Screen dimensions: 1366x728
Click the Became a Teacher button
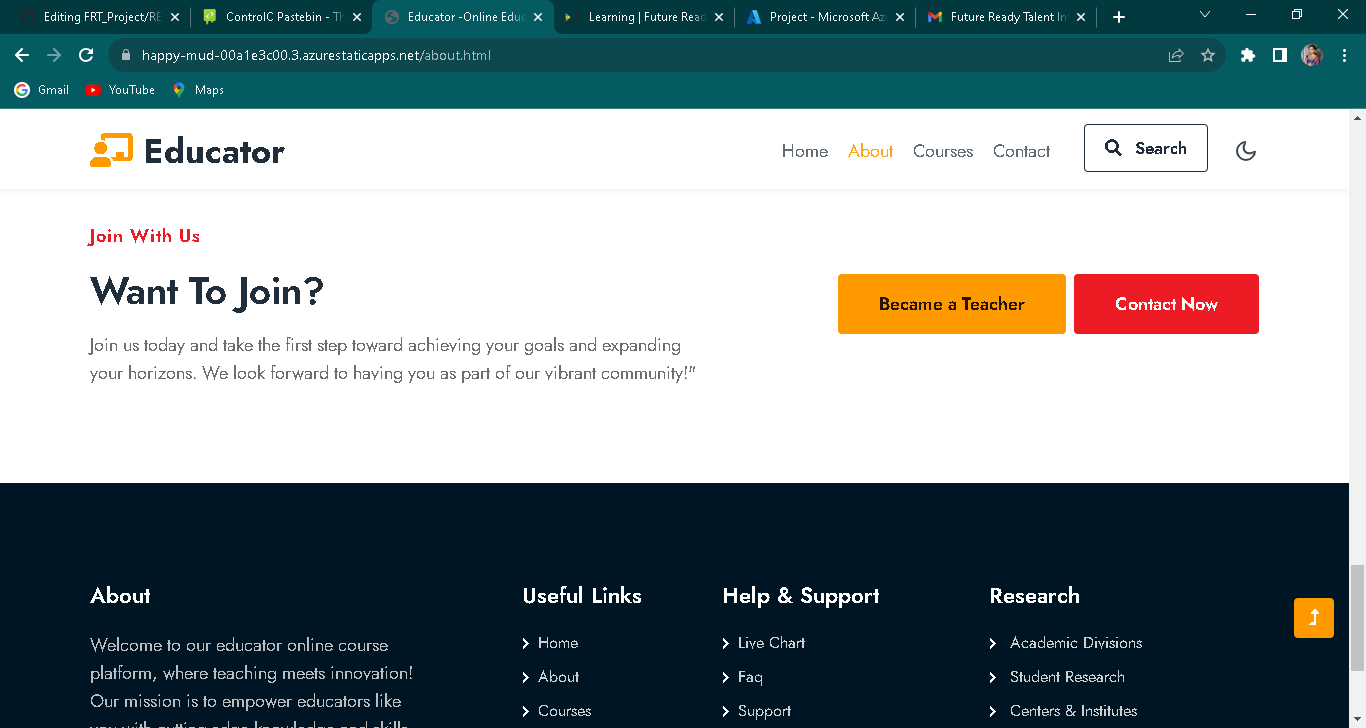pyautogui.click(x=951, y=303)
